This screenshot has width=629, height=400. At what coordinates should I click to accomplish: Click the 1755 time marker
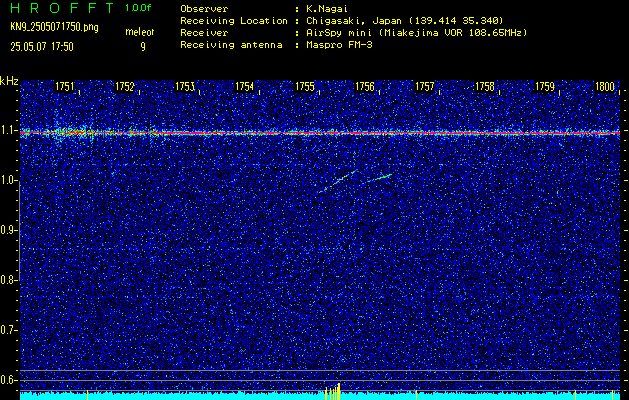[305, 86]
